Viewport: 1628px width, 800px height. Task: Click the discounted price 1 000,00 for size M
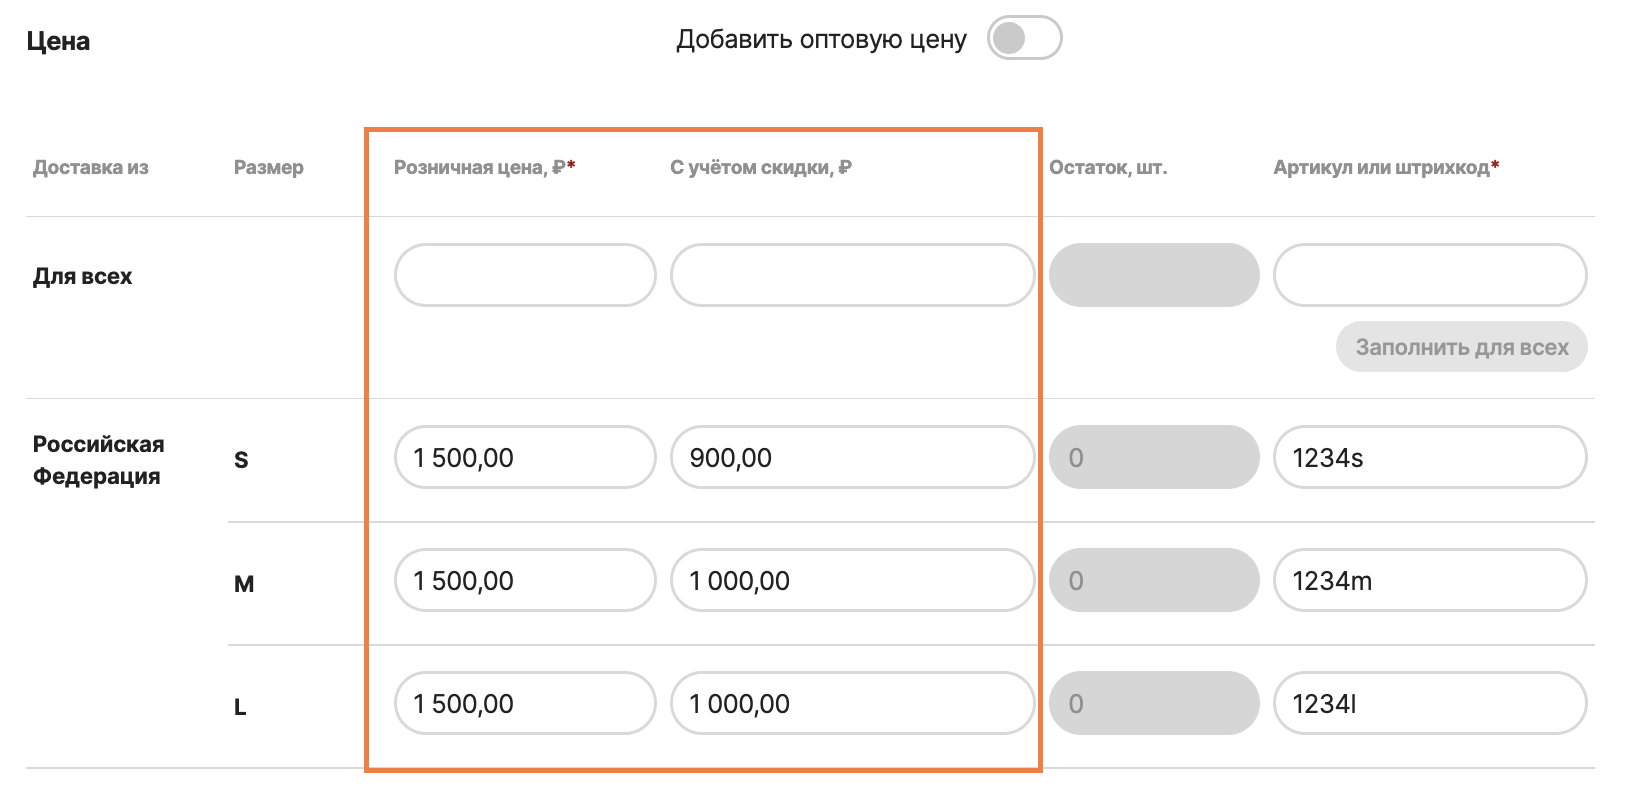851,580
